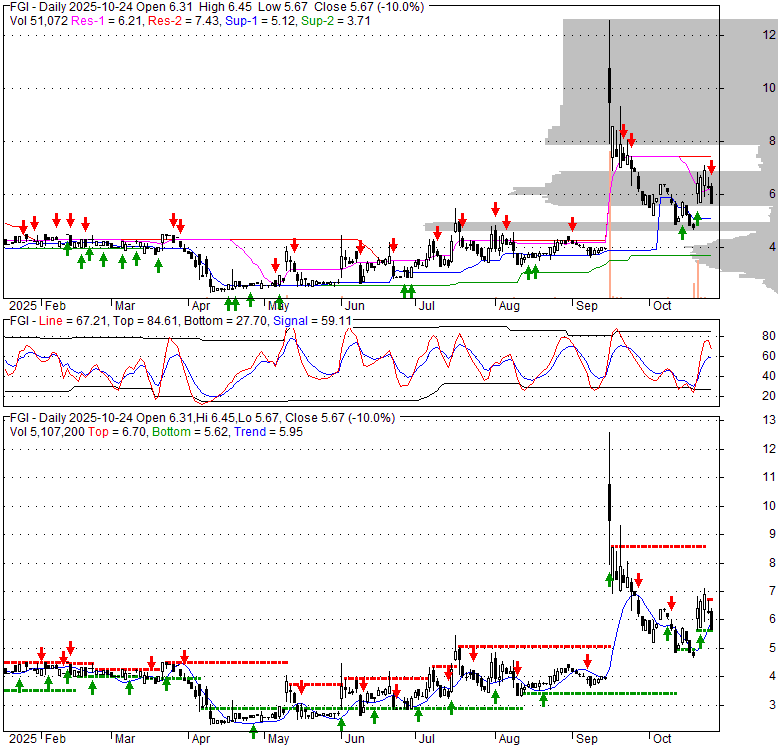Screen dimensions: 780x745
Task: Click the Top = 84.61 oscillator label
Action: (x=145, y=321)
